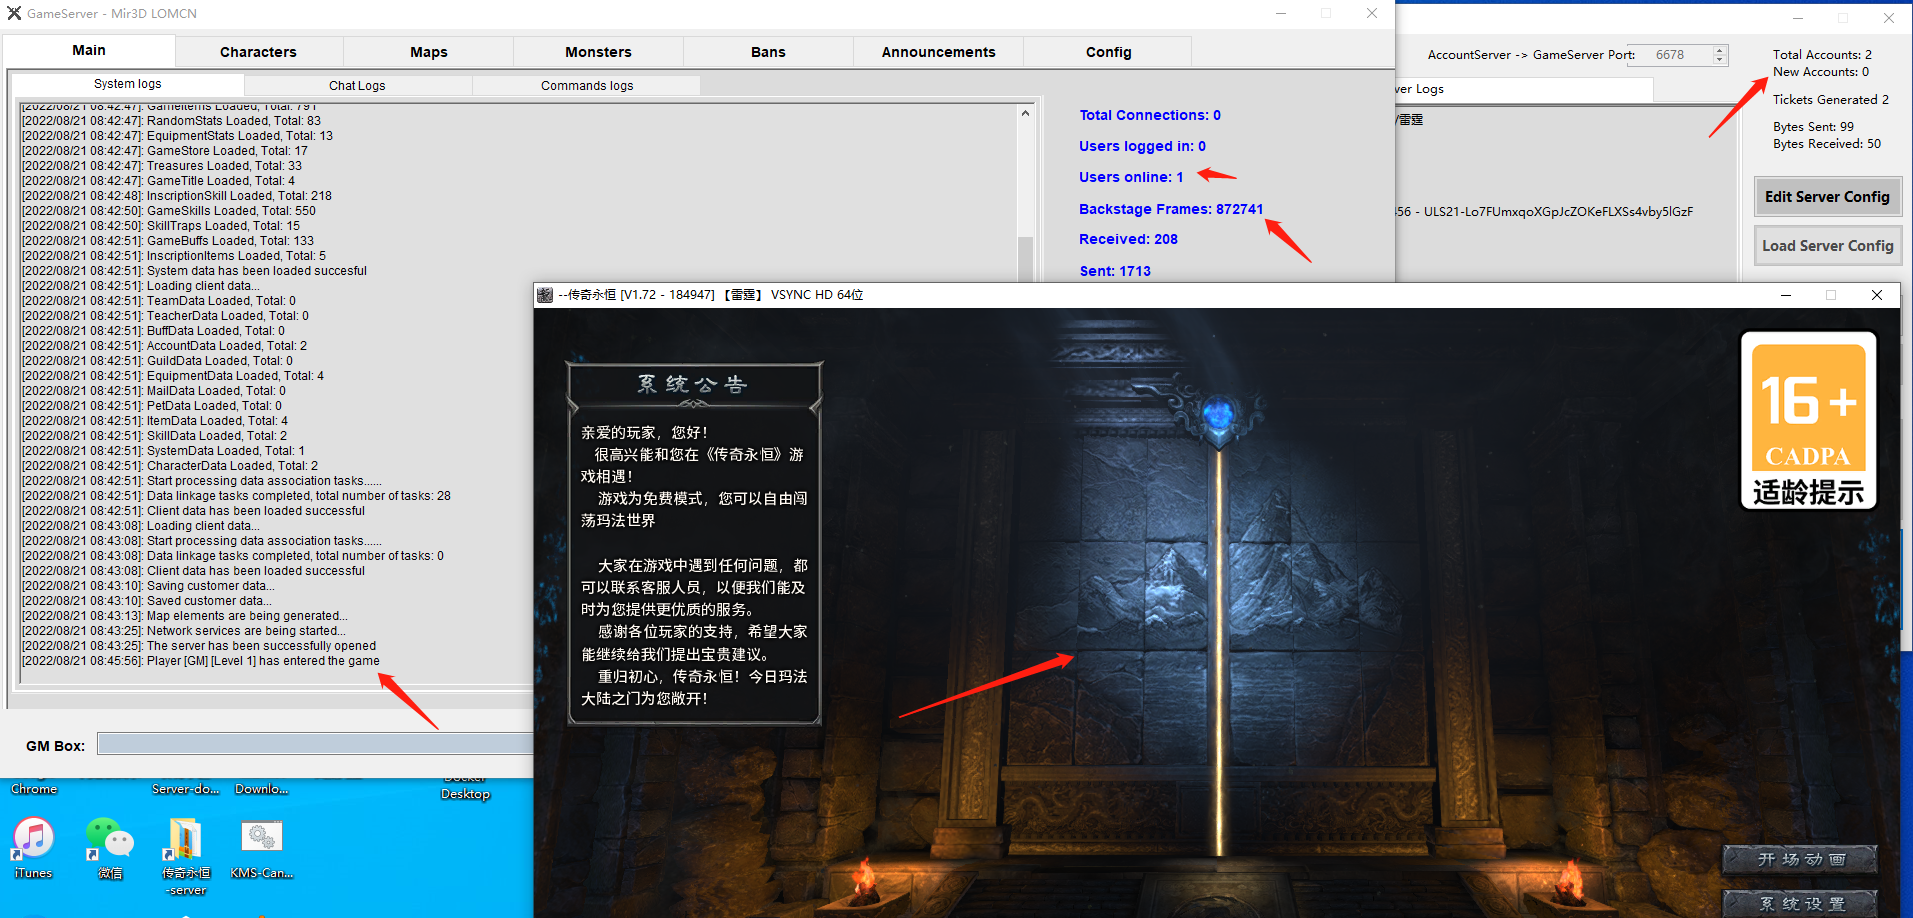
Task: Close the game client window
Action: [x=1877, y=295]
